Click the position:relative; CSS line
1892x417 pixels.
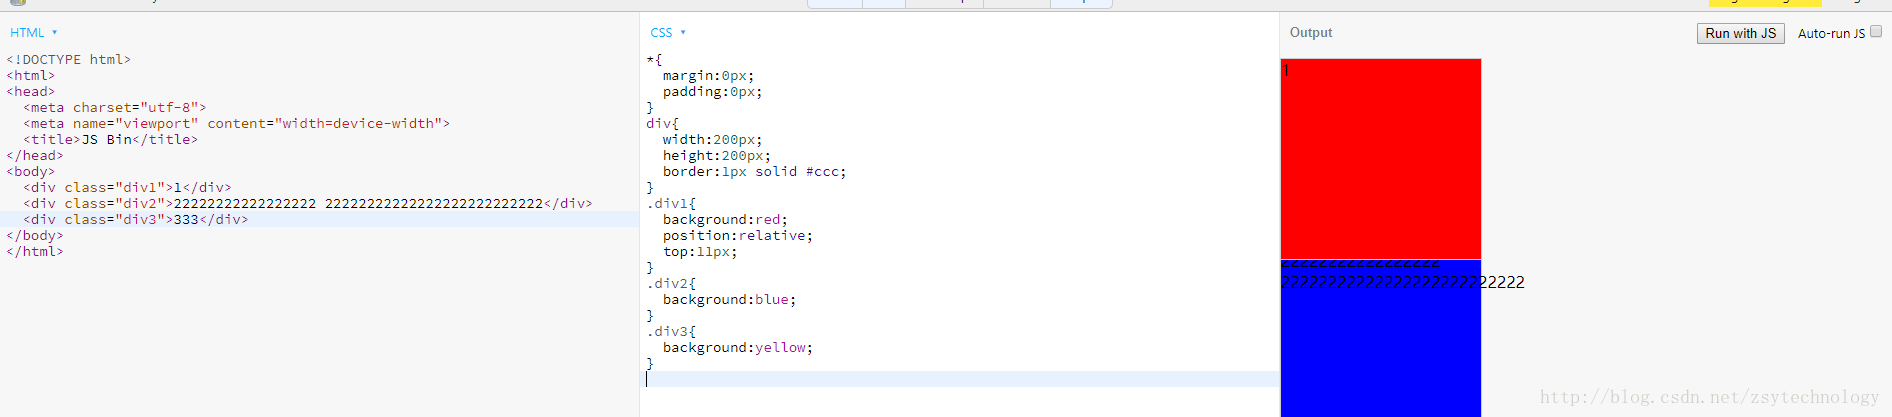pyautogui.click(x=738, y=236)
